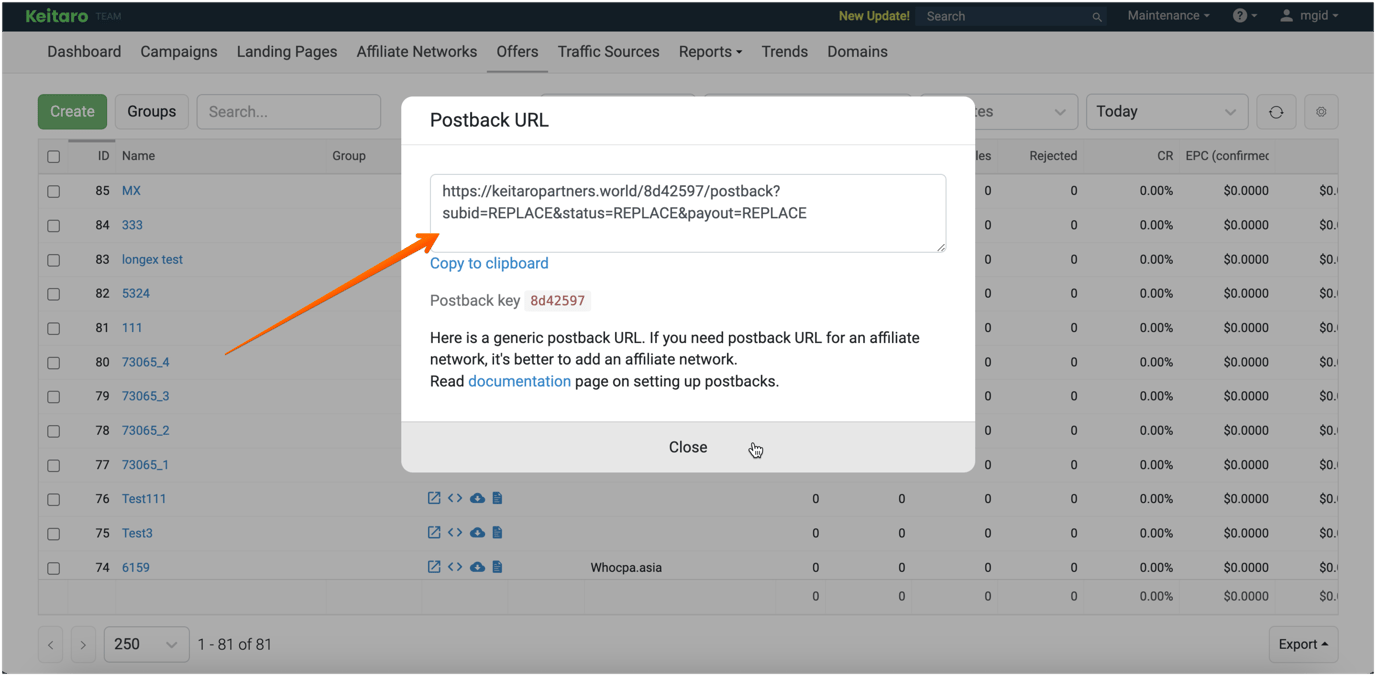Click inside the postback URL text box
Viewport: 1376px width, 676px height.
tap(687, 212)
